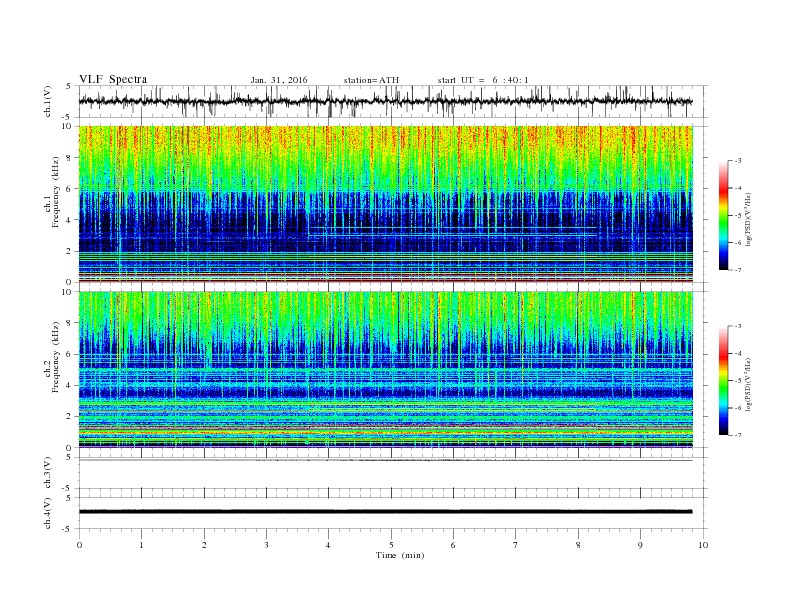Click the "VLF Spectra" title text
Image resolution: width=792 pixels, height=612 pixels.
[x=113, y=79]
